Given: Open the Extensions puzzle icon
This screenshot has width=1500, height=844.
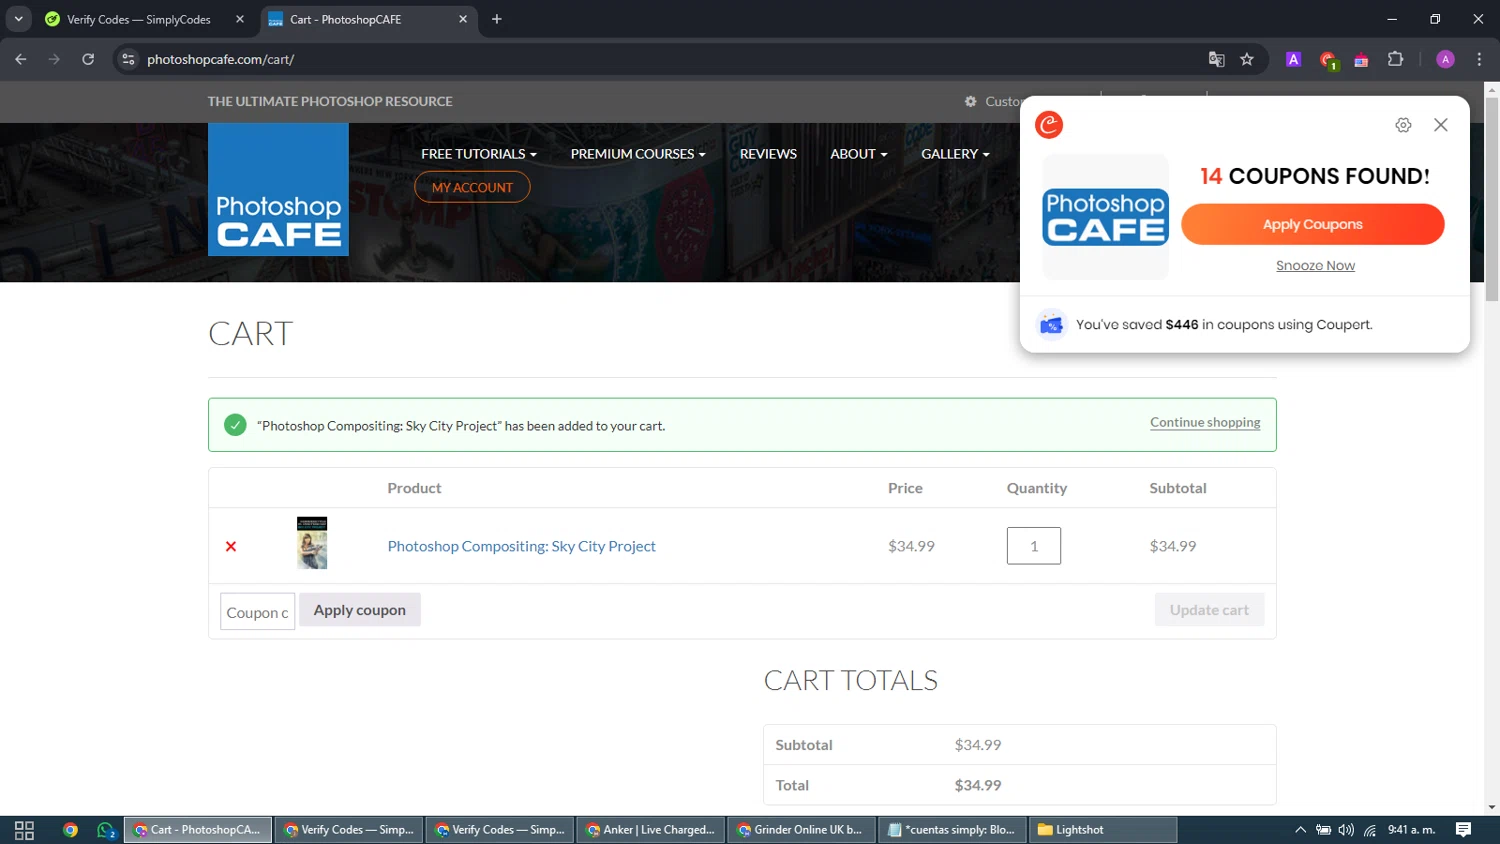Looking at the screenshot, I should tap(1395, 59).
